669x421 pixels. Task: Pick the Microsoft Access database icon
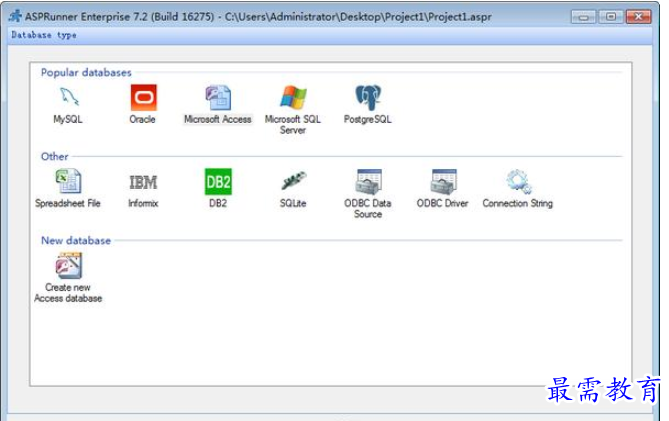point(218,97)
